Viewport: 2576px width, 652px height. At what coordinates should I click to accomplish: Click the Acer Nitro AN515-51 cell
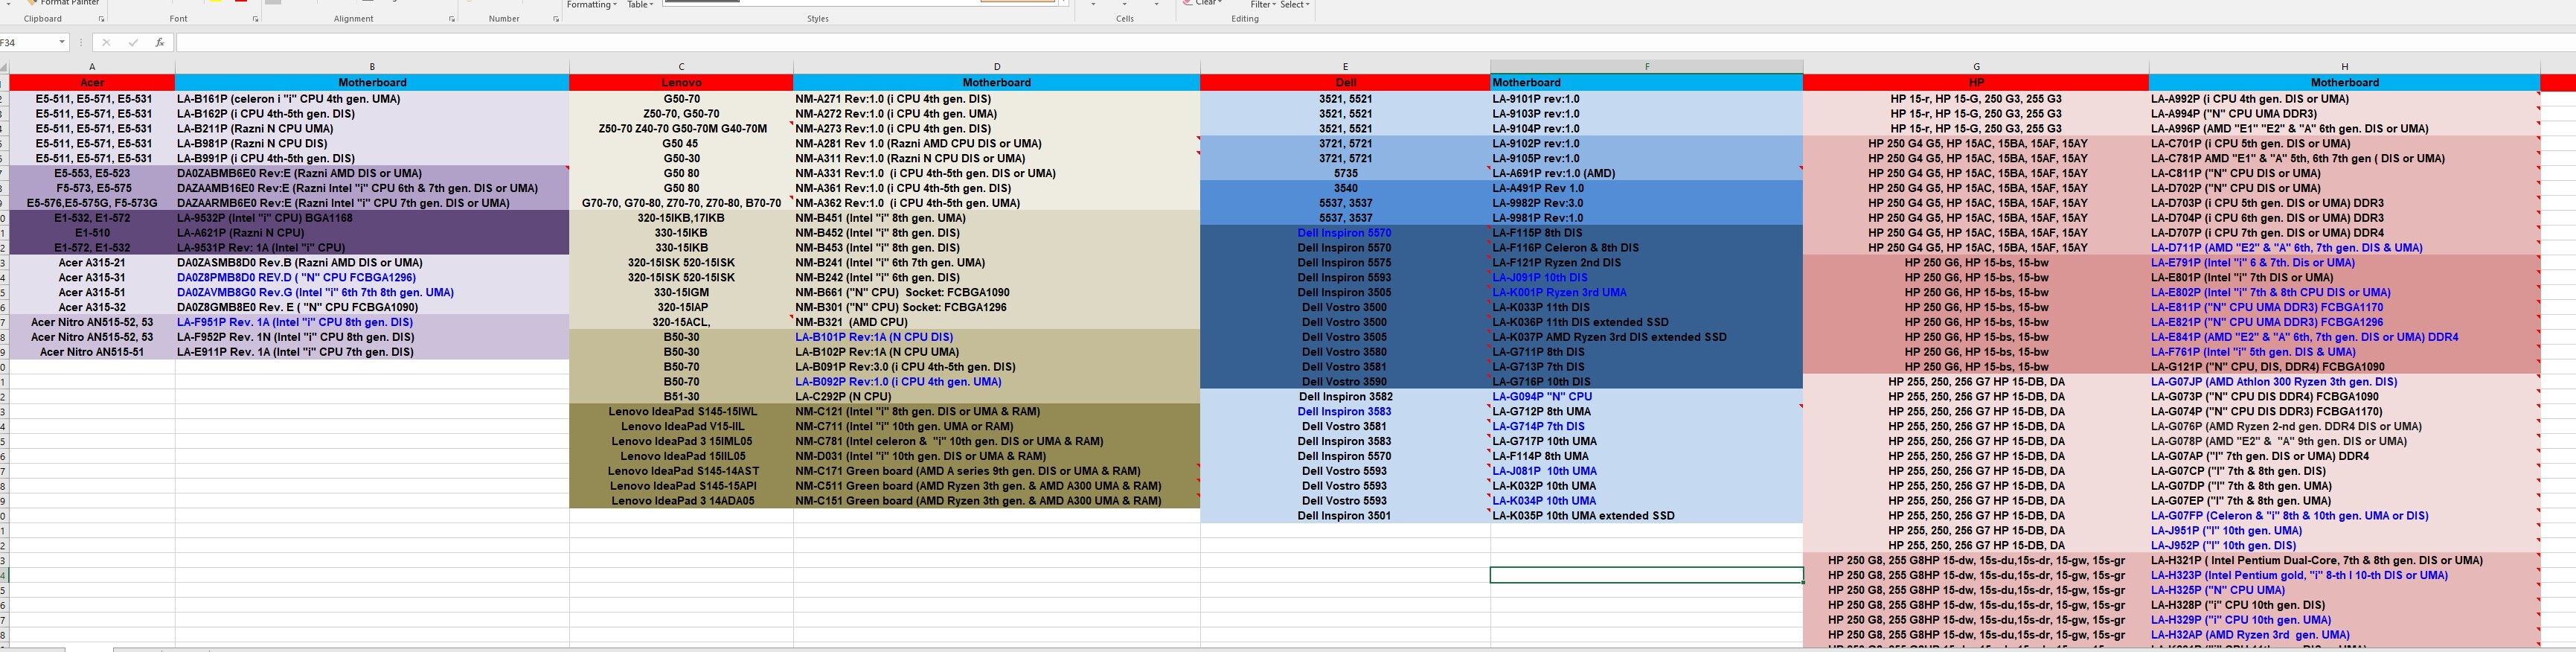(92, 352)
